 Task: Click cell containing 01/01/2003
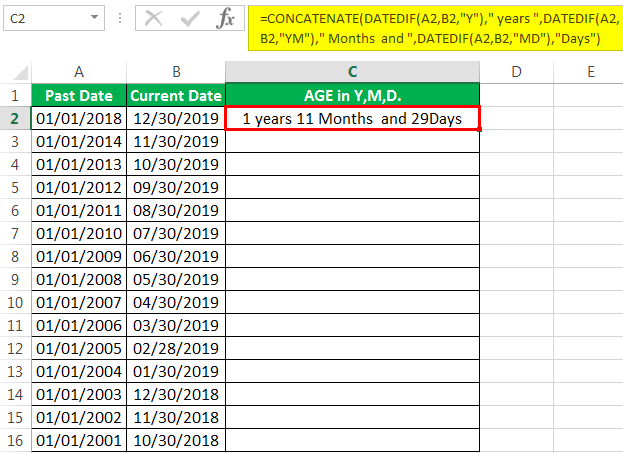coord(79,395)
